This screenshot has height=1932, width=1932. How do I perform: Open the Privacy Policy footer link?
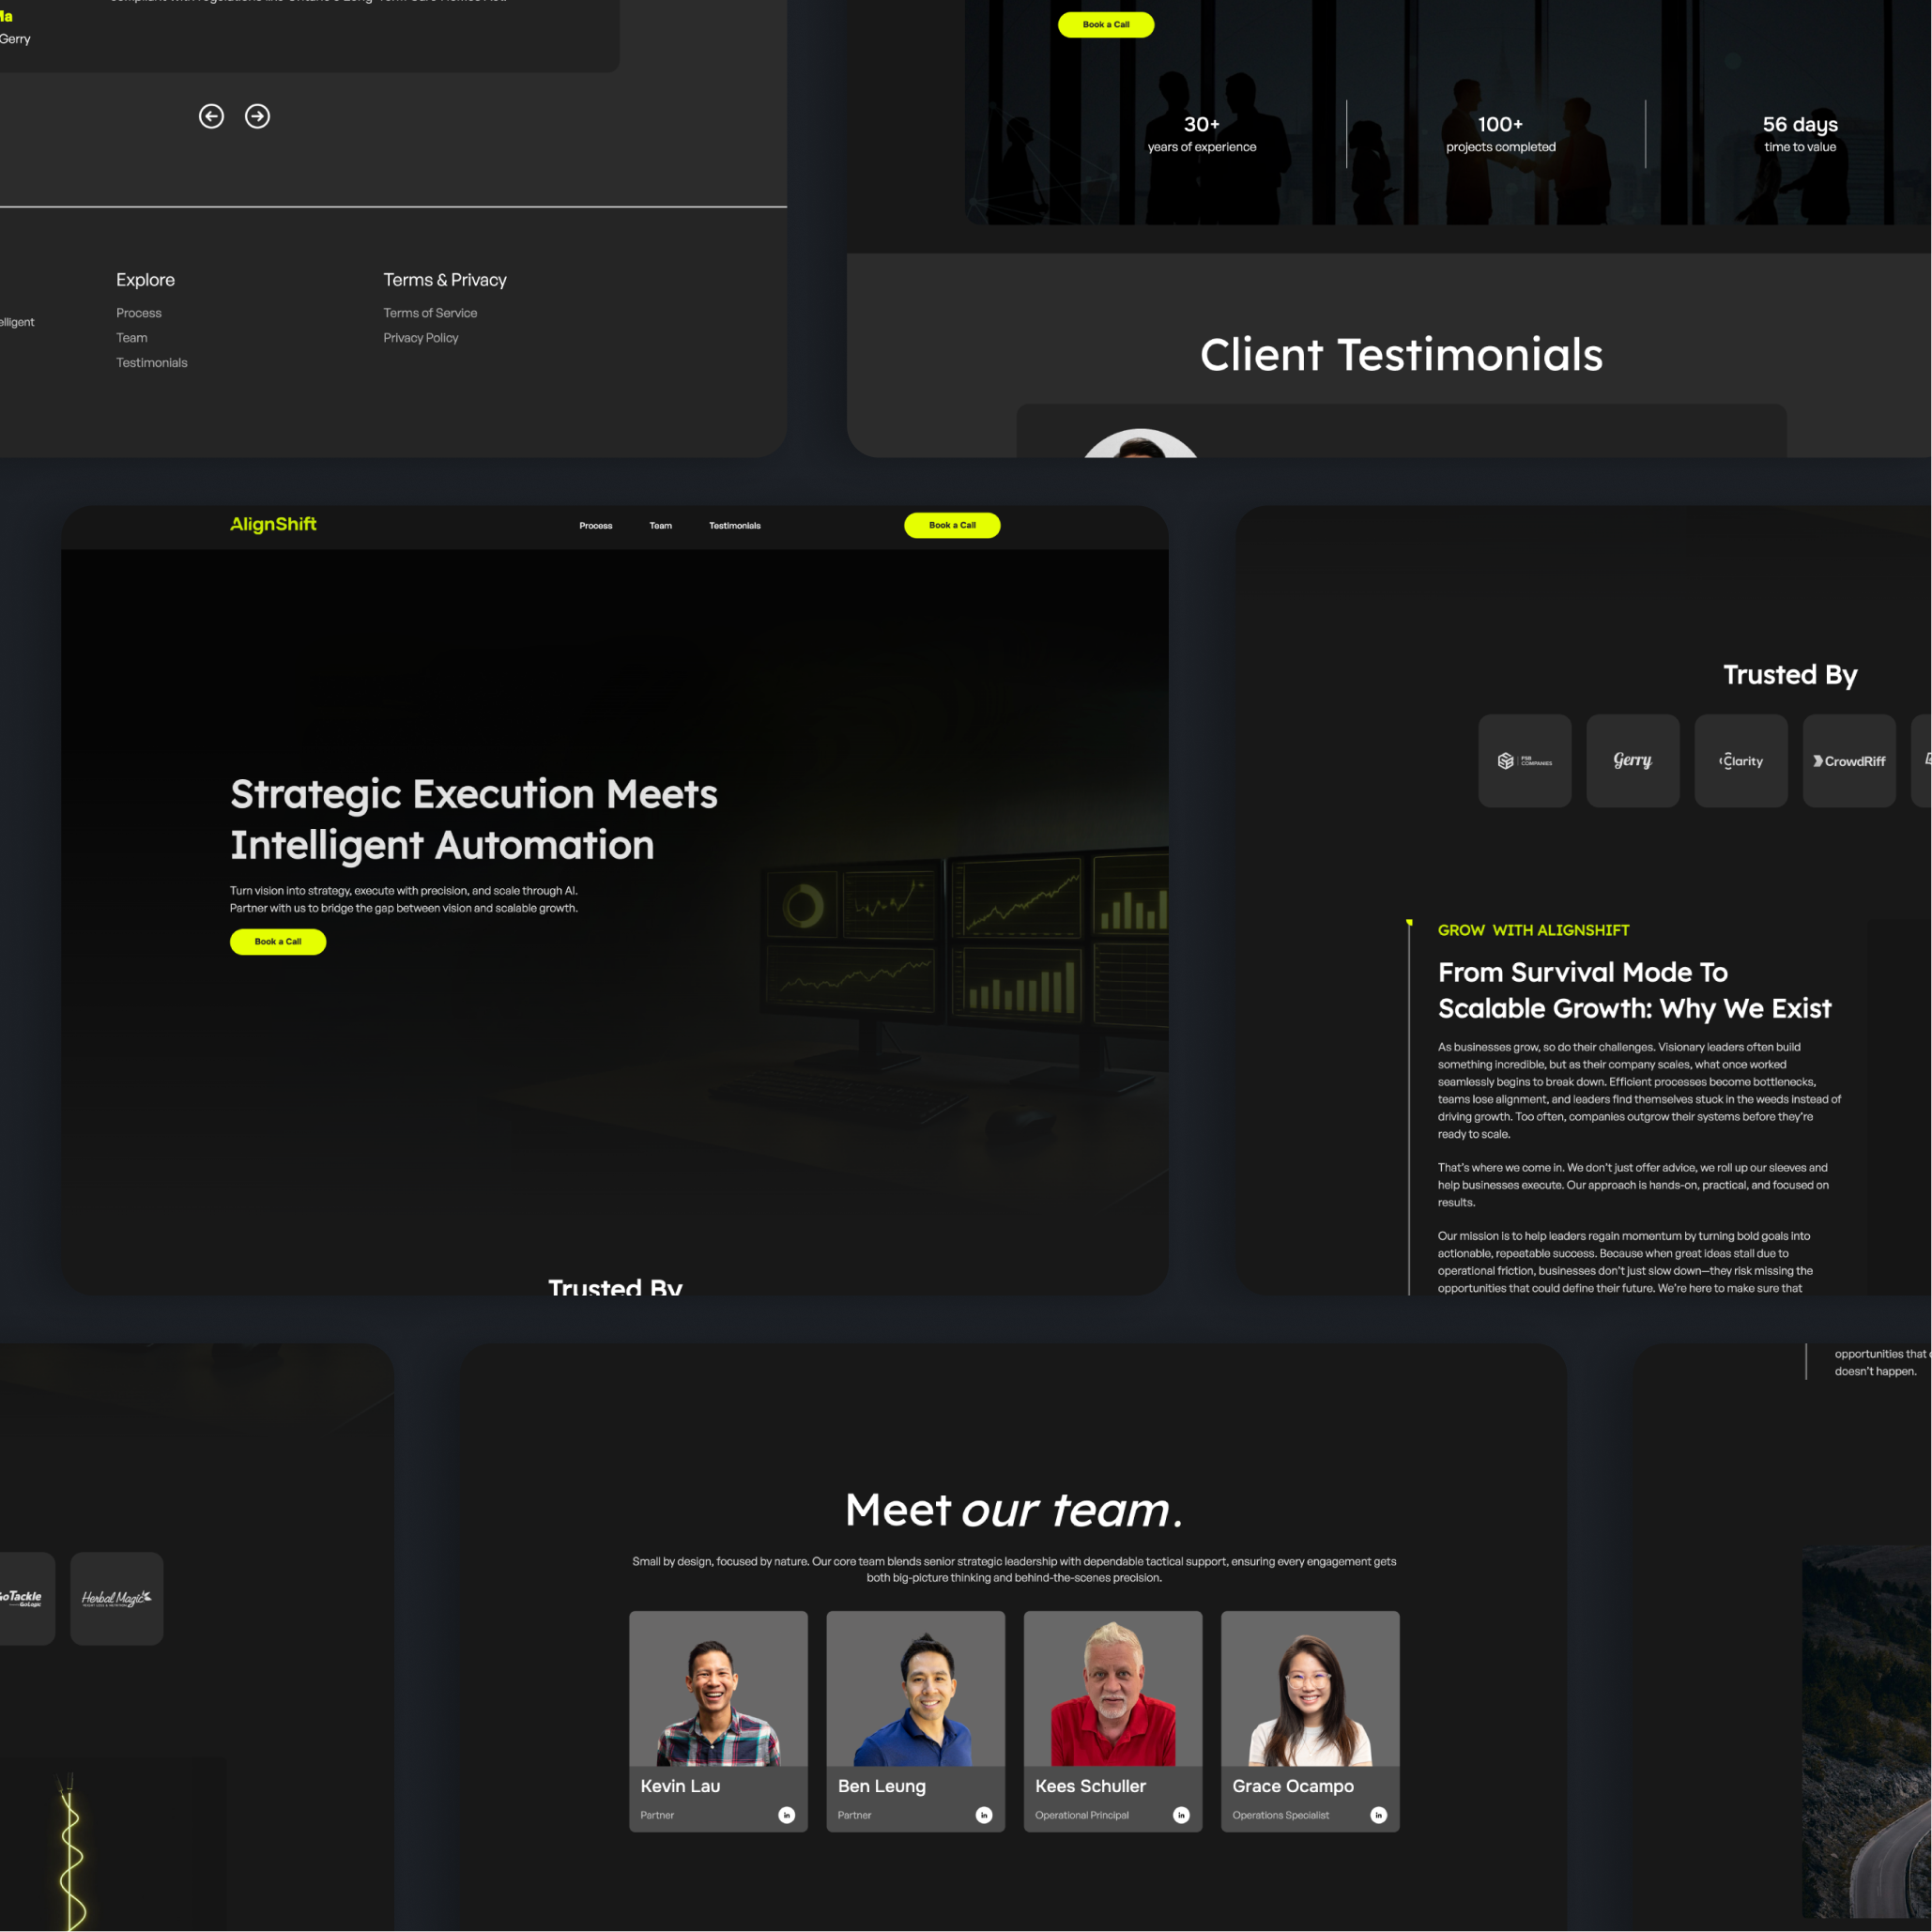420,338
